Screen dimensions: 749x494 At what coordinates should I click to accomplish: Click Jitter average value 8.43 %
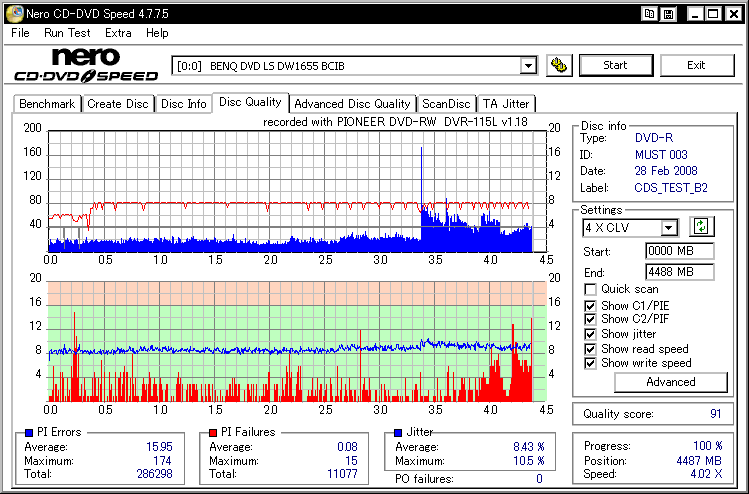[x=529, y=447]
